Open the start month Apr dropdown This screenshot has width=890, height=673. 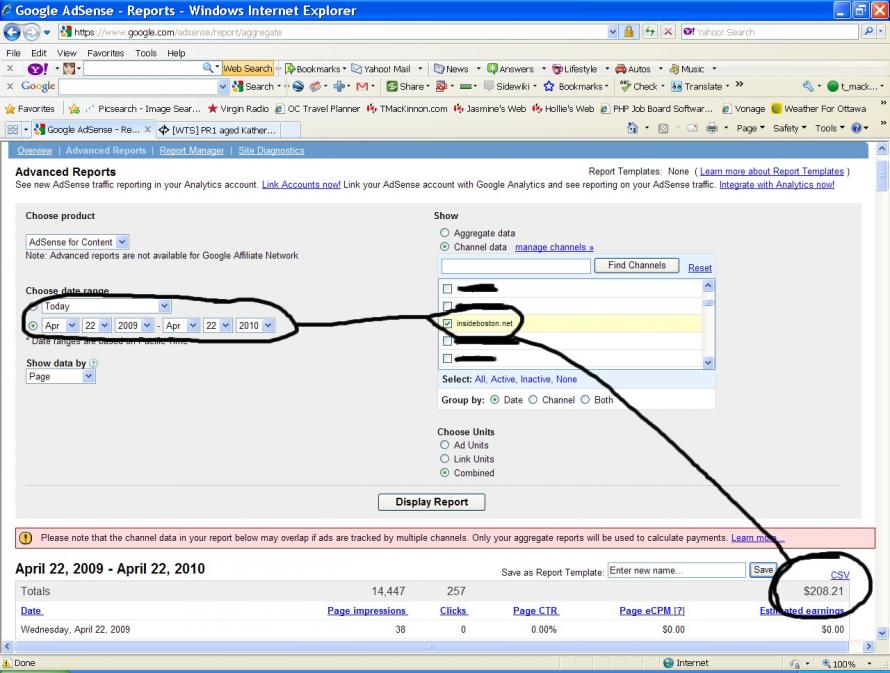pyautogui.click(x=60, y=326)
